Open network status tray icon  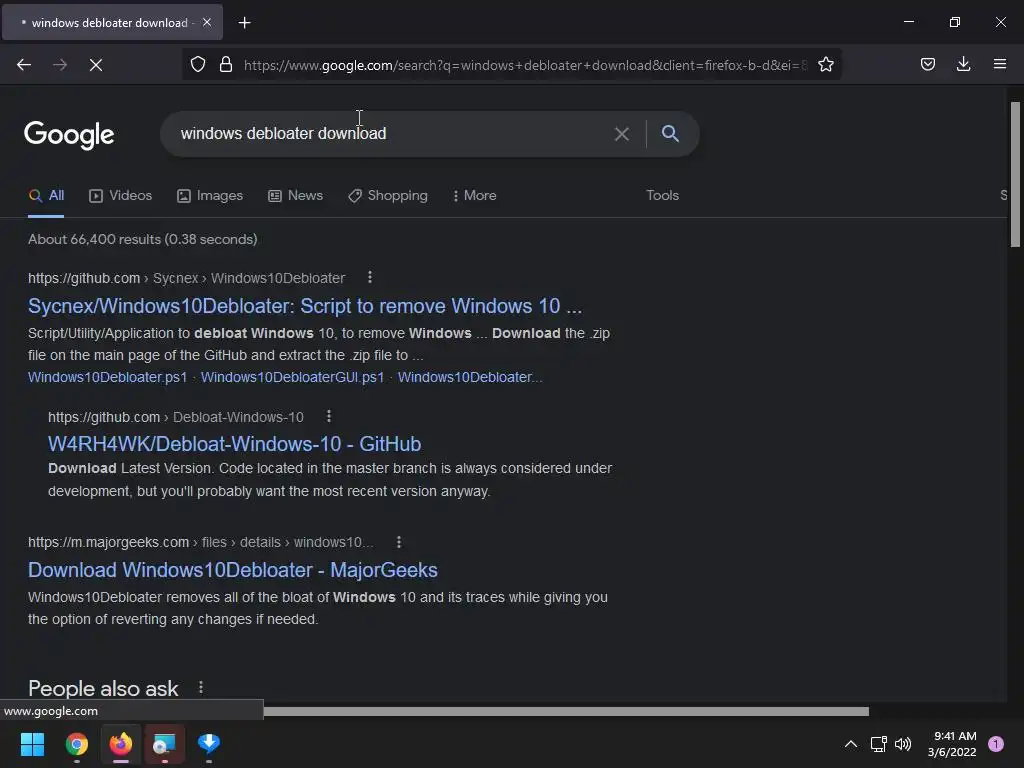(x=878, y=744)
